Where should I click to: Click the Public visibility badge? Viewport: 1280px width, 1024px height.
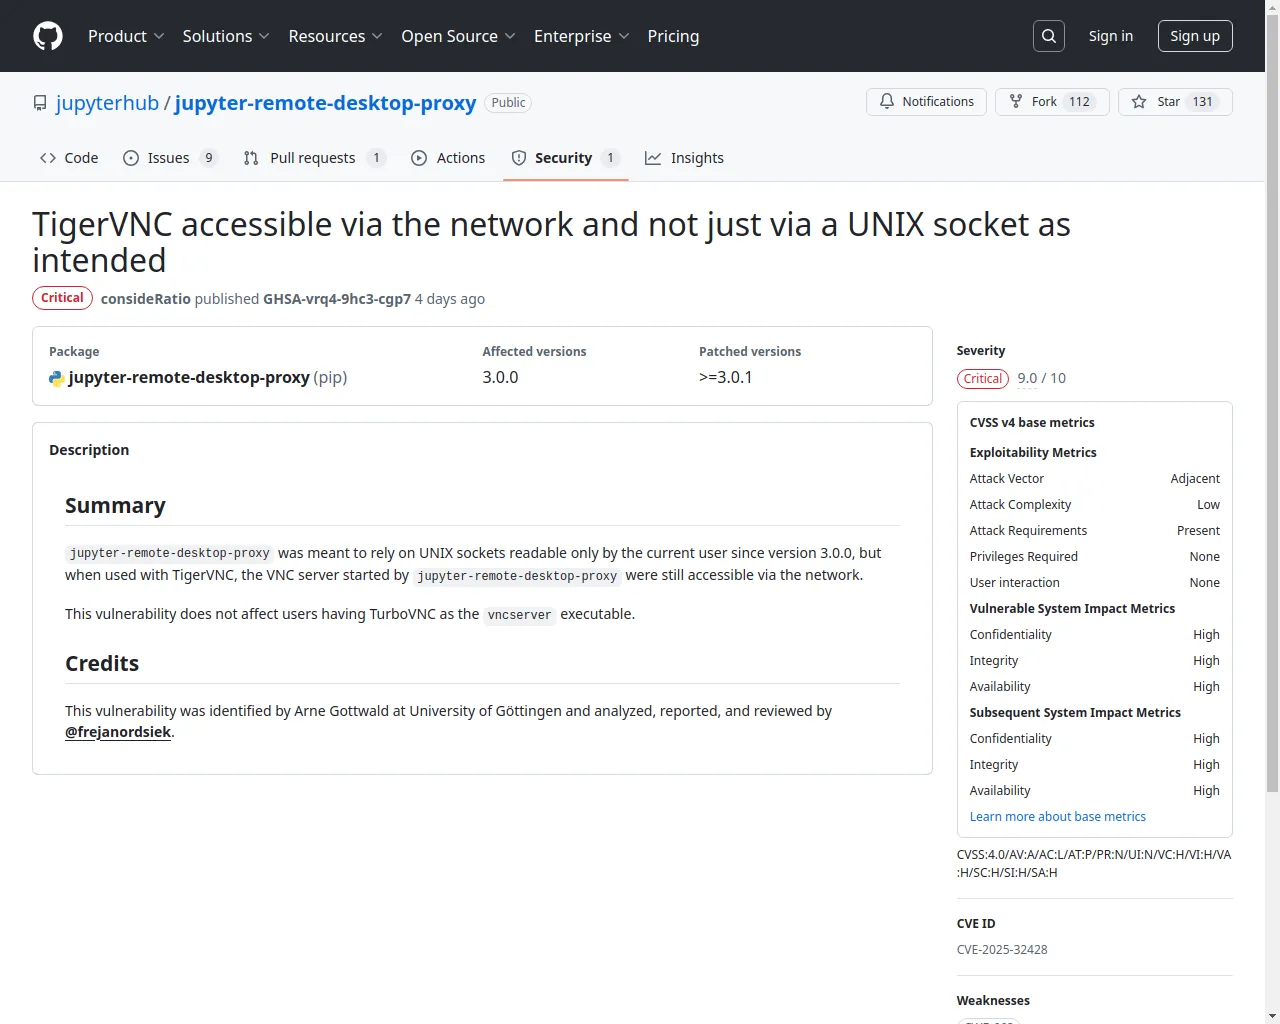click(x=508, y=103)
